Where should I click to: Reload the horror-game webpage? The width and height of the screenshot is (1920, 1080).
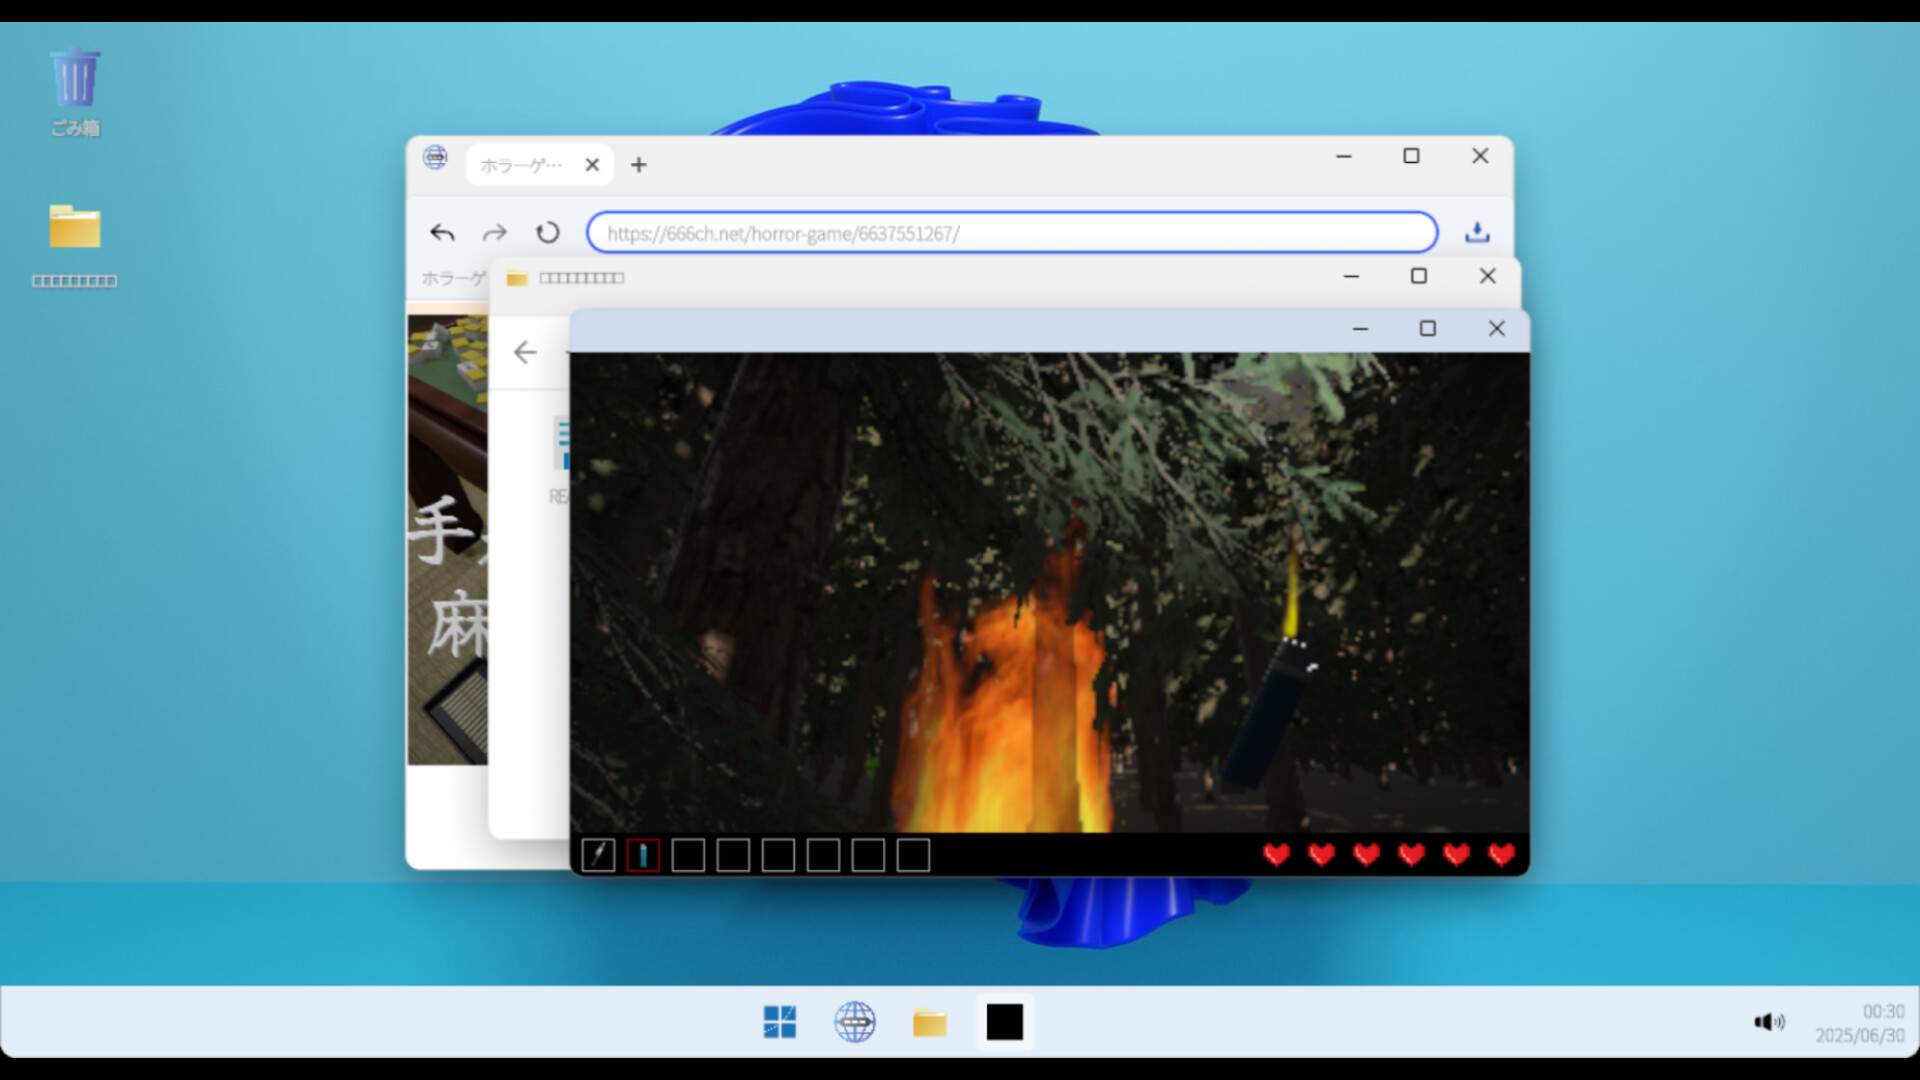click(x=547, y=232)
